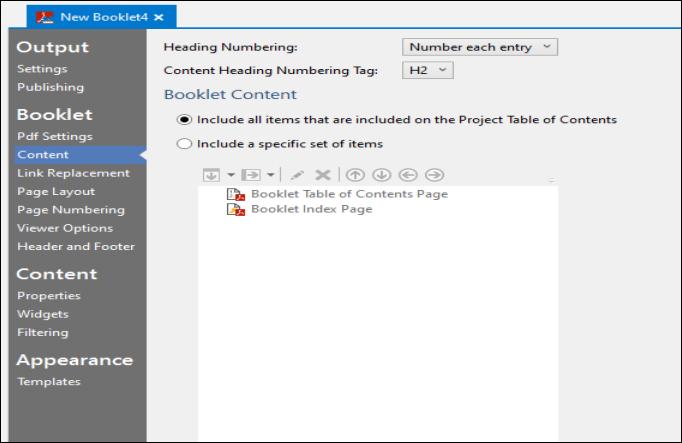The height and width of the screenshot is (443, 682).
Task: Open Page Layout in the sidebar
Action: click(56, 191)
